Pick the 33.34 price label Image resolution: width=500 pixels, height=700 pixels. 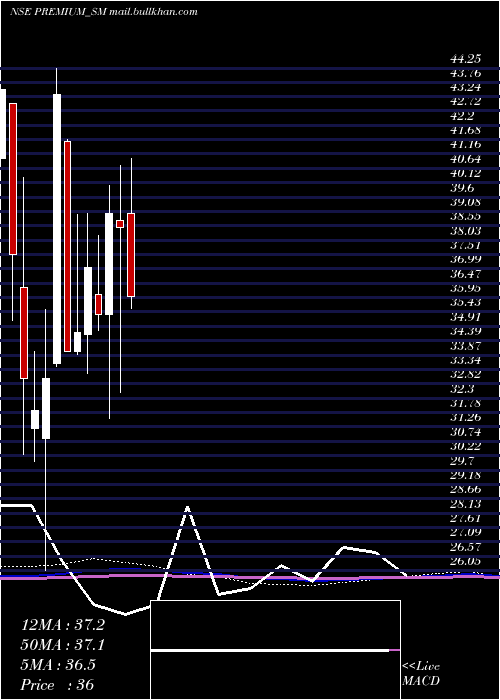[465, 359]
